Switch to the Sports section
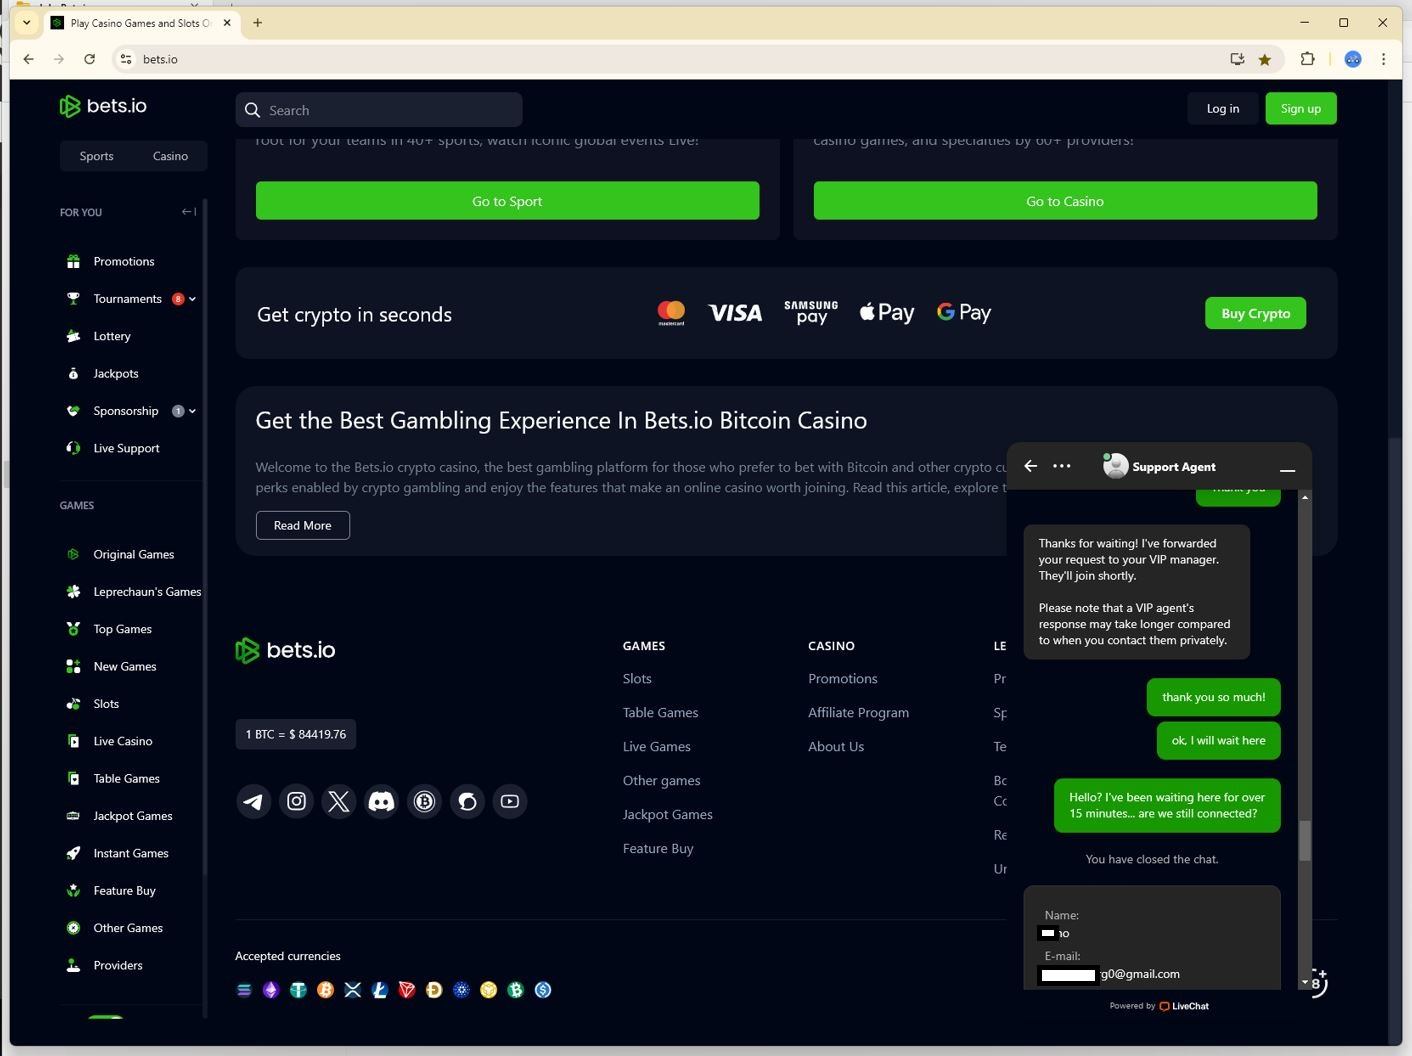This screenshot has height=1056, width=1412. pyautogui.click(x=97, y=156)
